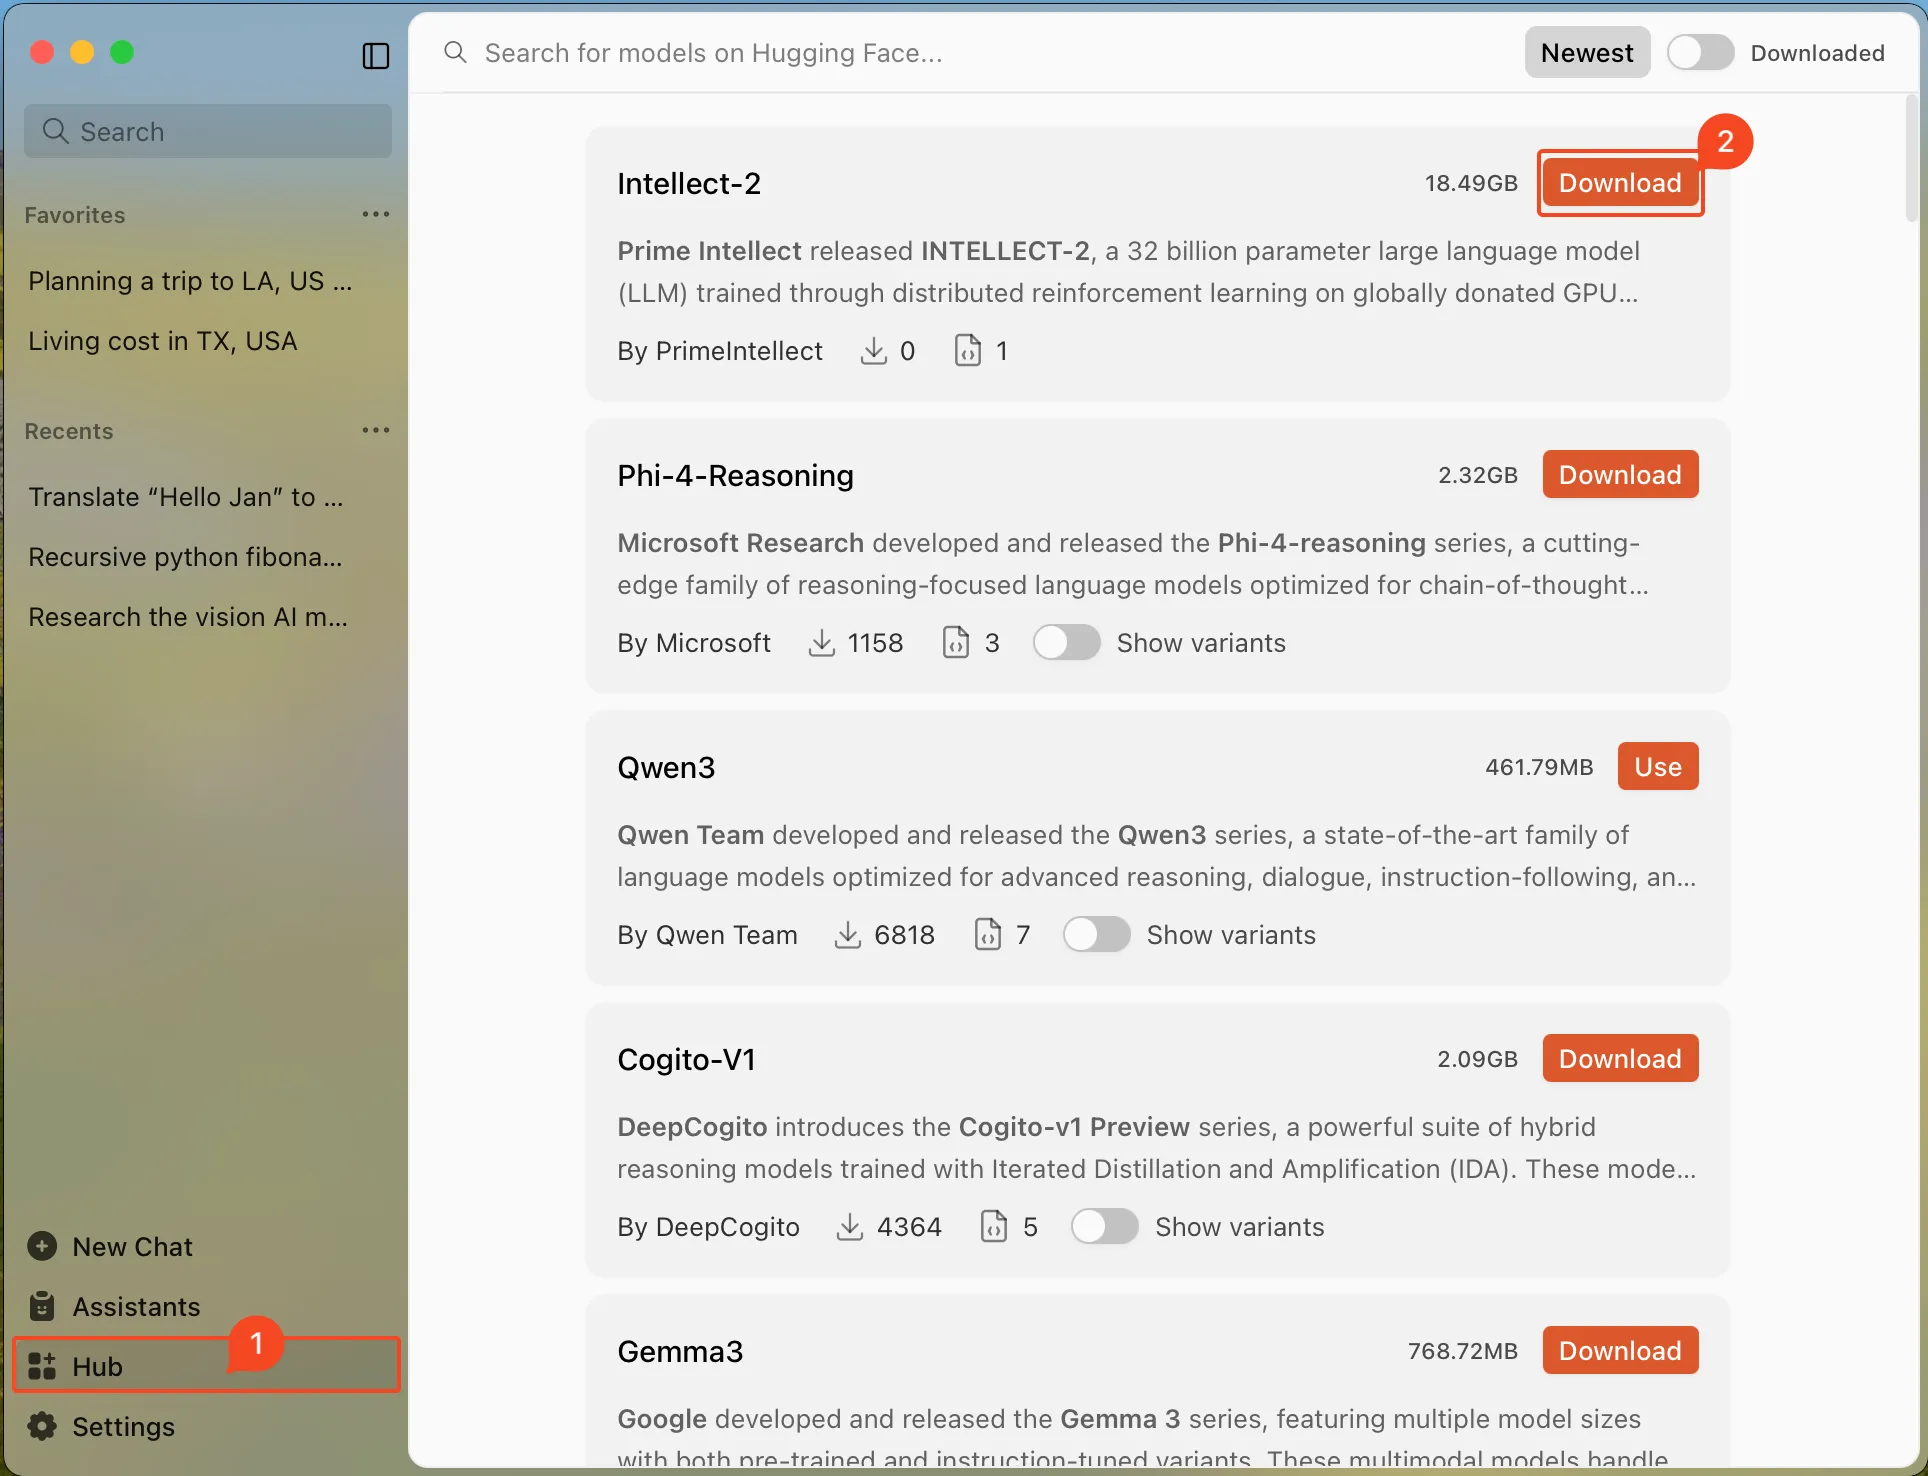Click the Intellect-2 download count icon
The image size is (1928, 1476).
point(873,351)
